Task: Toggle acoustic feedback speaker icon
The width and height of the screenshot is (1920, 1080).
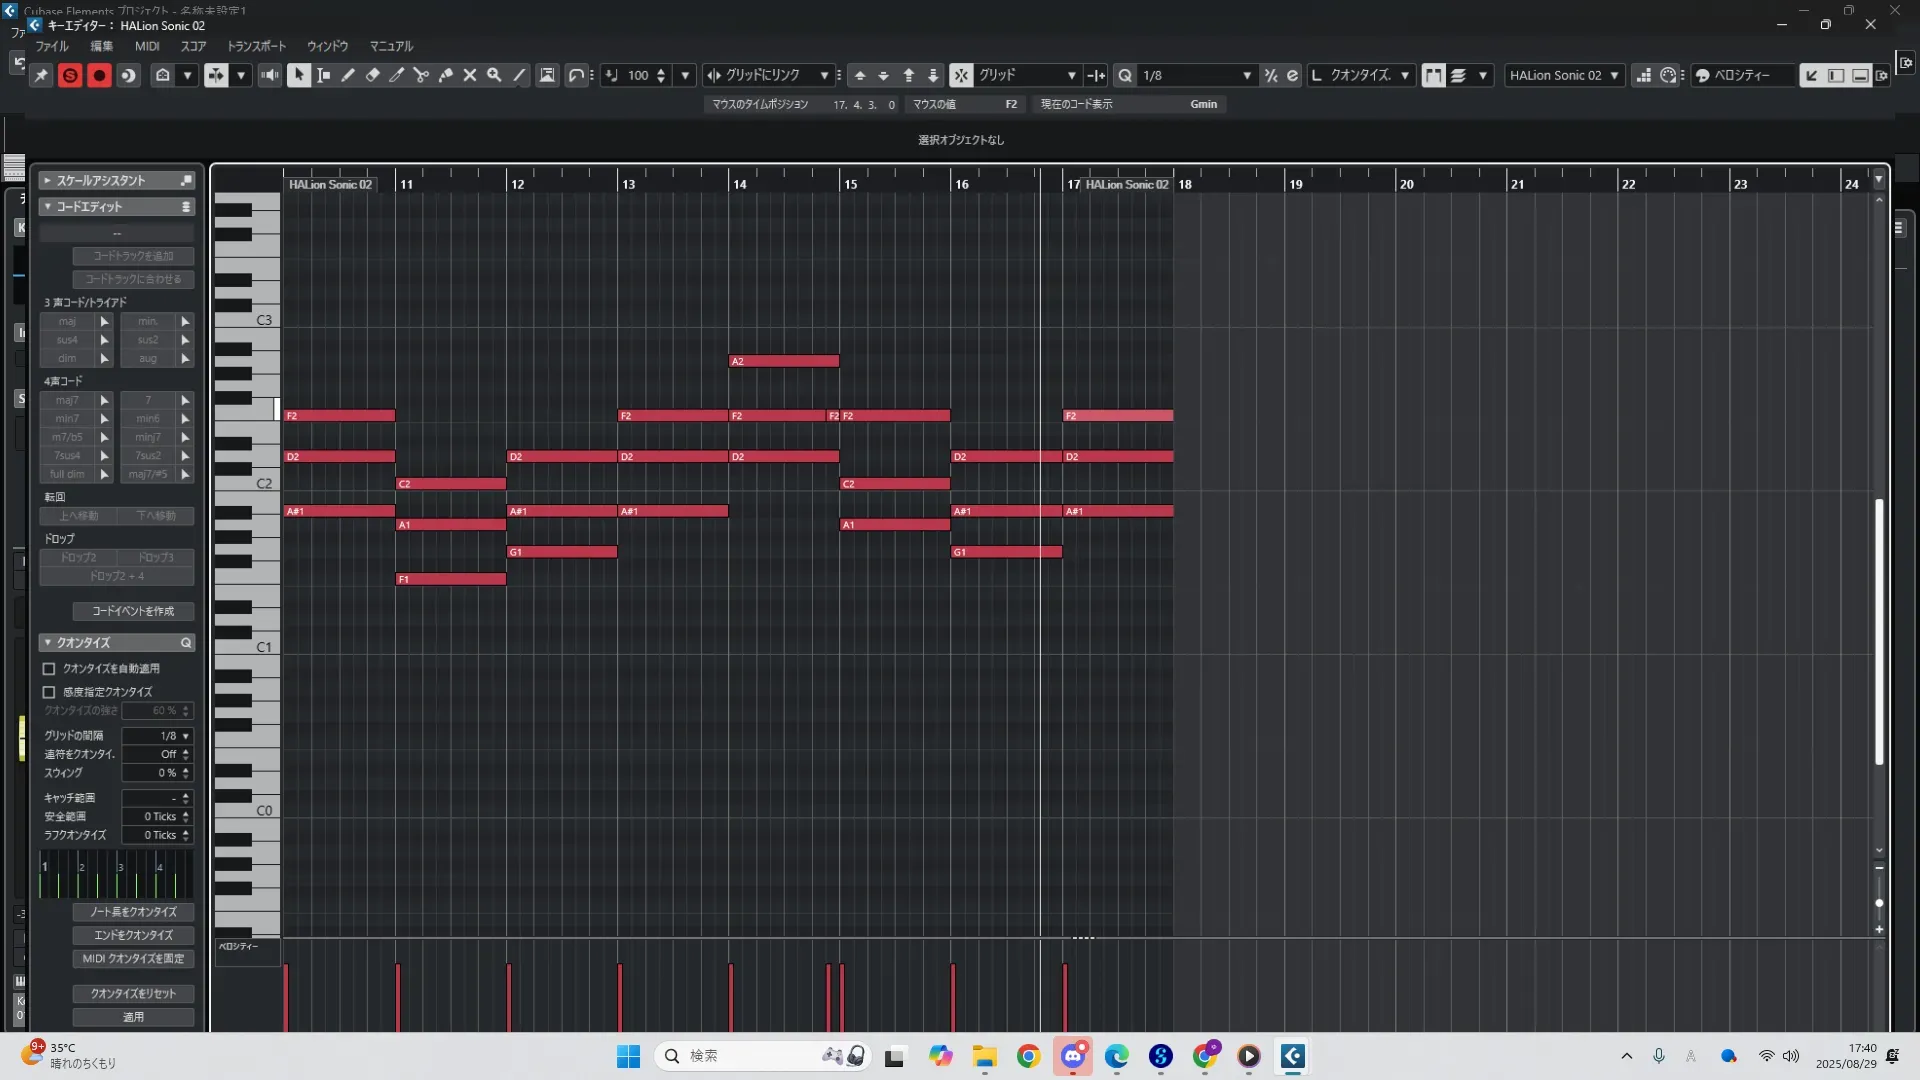Action: 270,75
